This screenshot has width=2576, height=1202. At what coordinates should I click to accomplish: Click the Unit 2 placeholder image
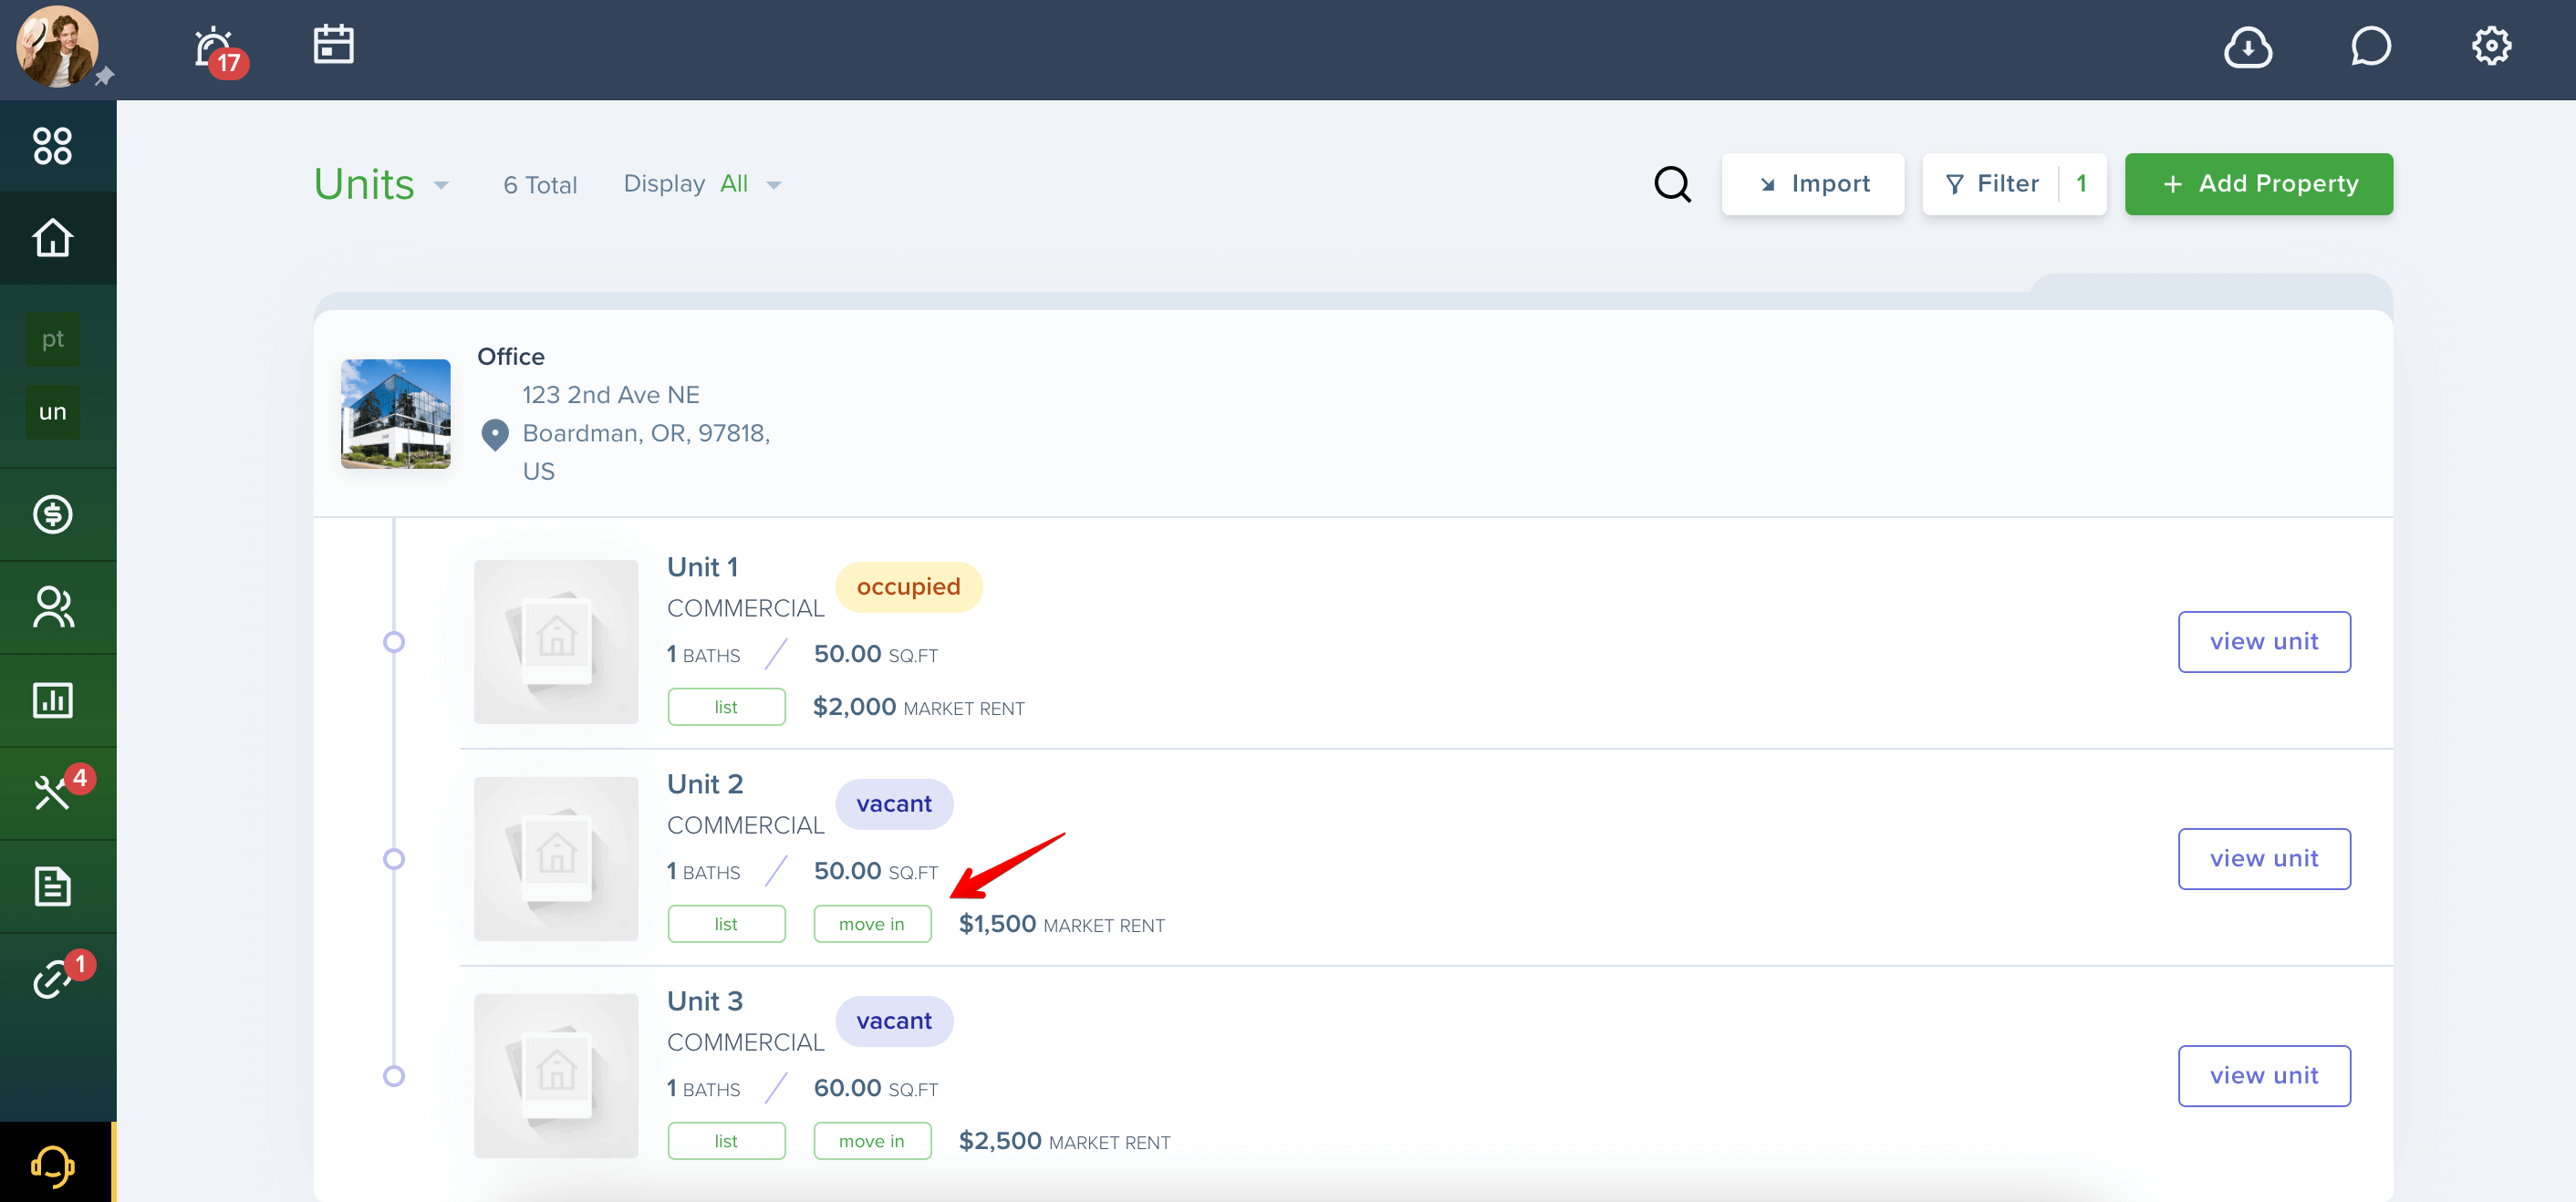pos(556,858)
